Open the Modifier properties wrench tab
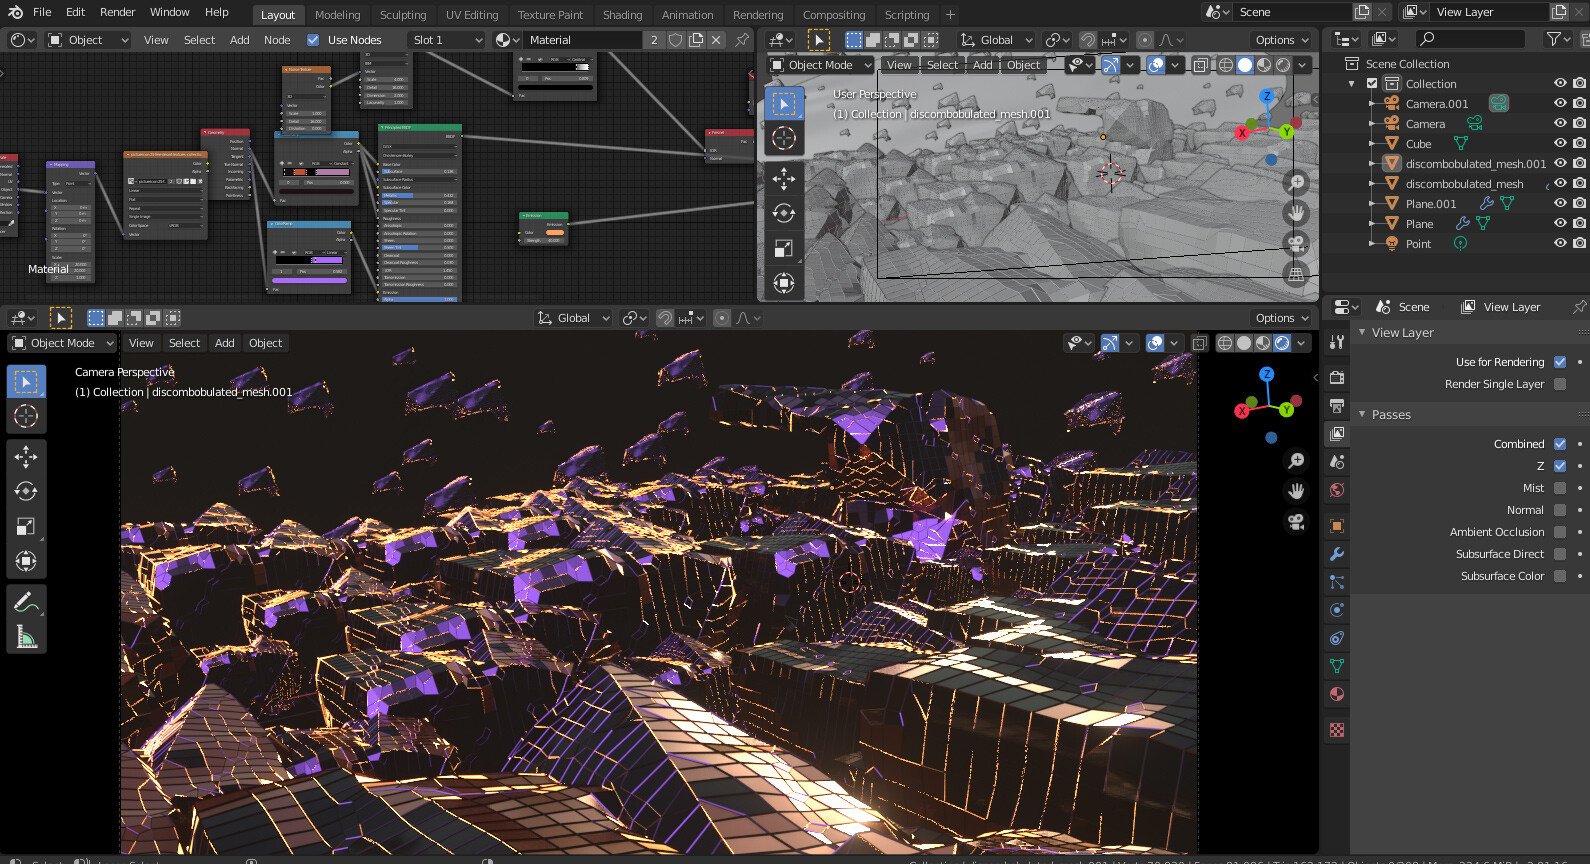 coord(1337,554)
